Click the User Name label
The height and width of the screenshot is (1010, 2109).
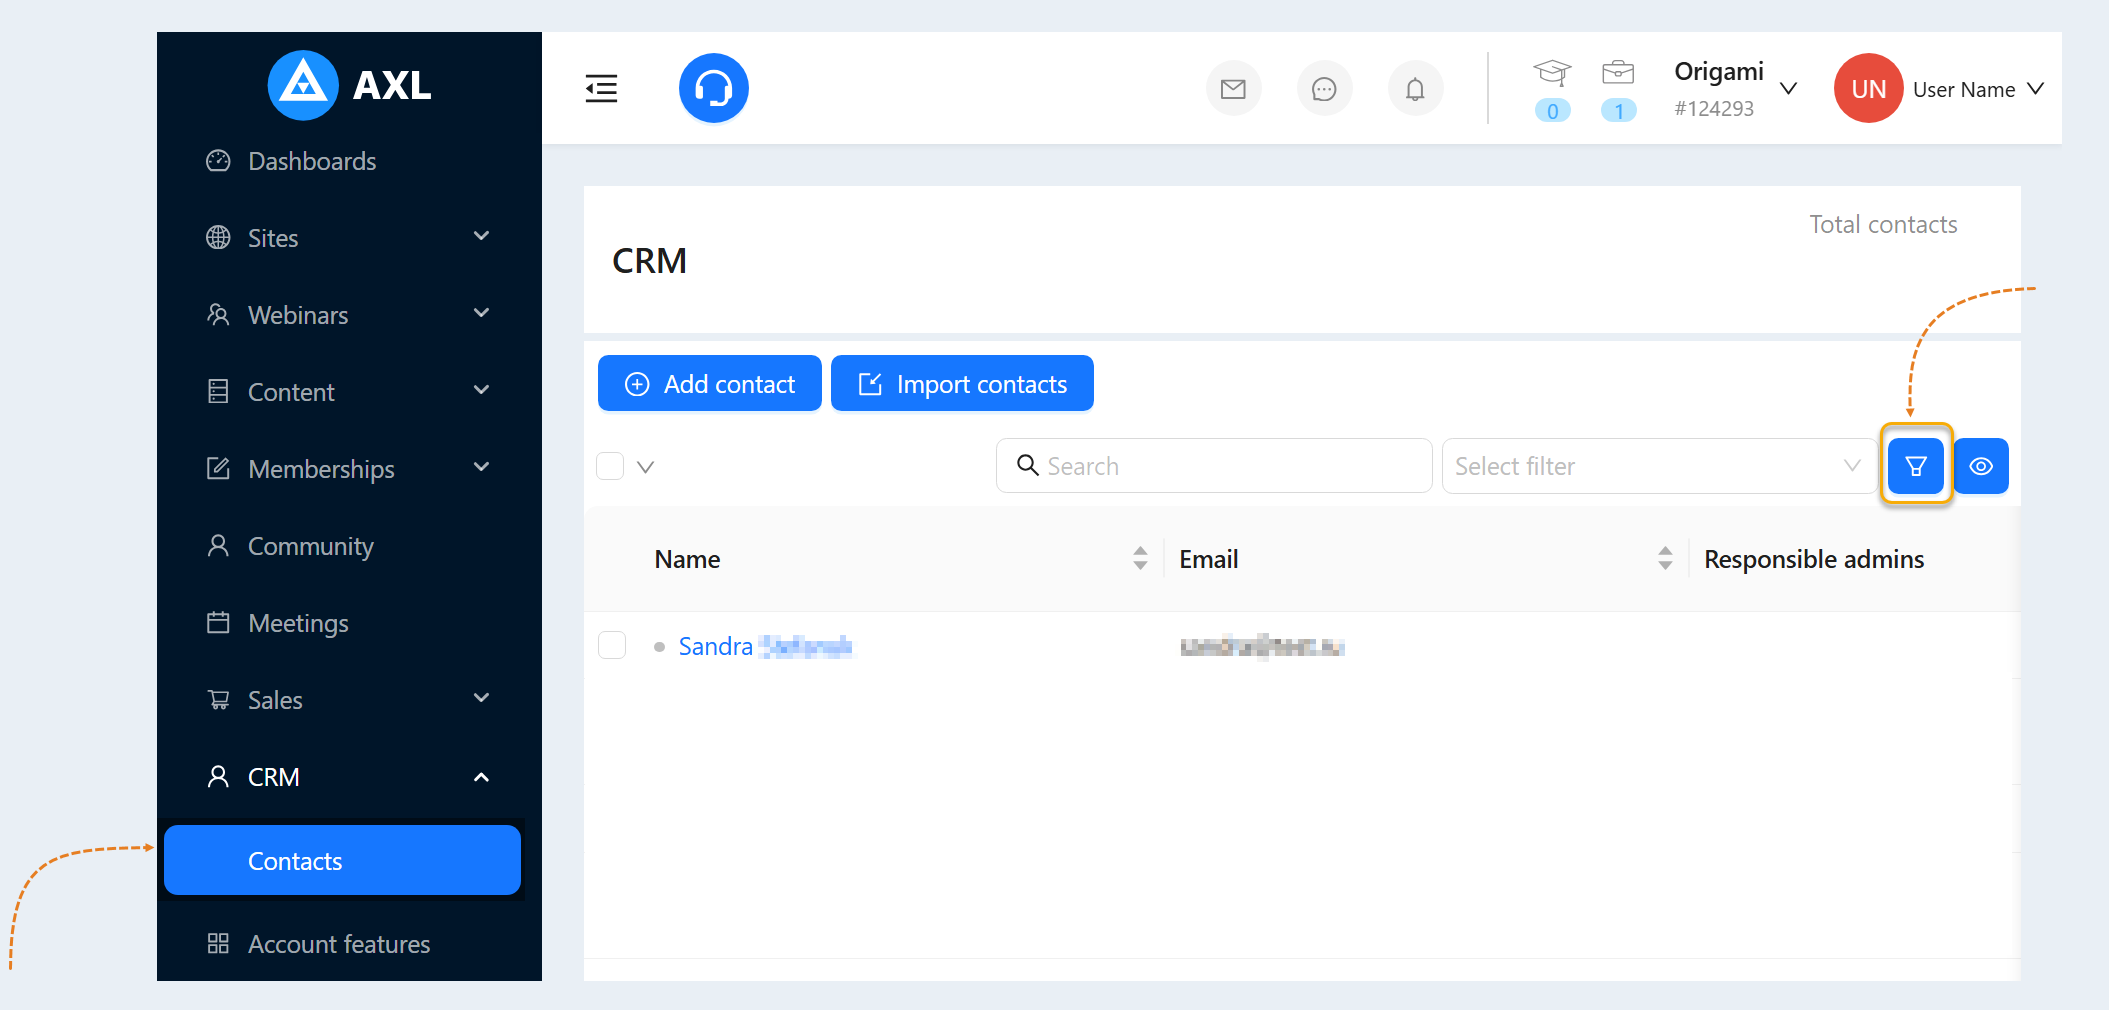click(x=1964, y=89)
